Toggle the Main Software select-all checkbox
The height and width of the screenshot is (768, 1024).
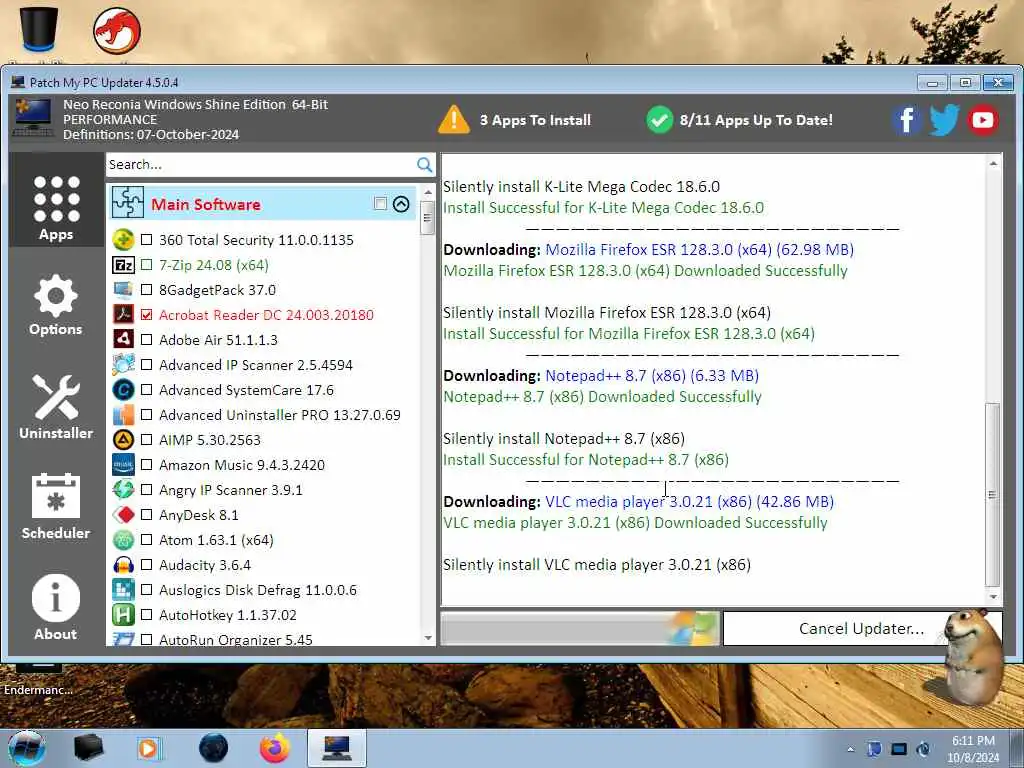pyautogui.click(x=380, y=203)
